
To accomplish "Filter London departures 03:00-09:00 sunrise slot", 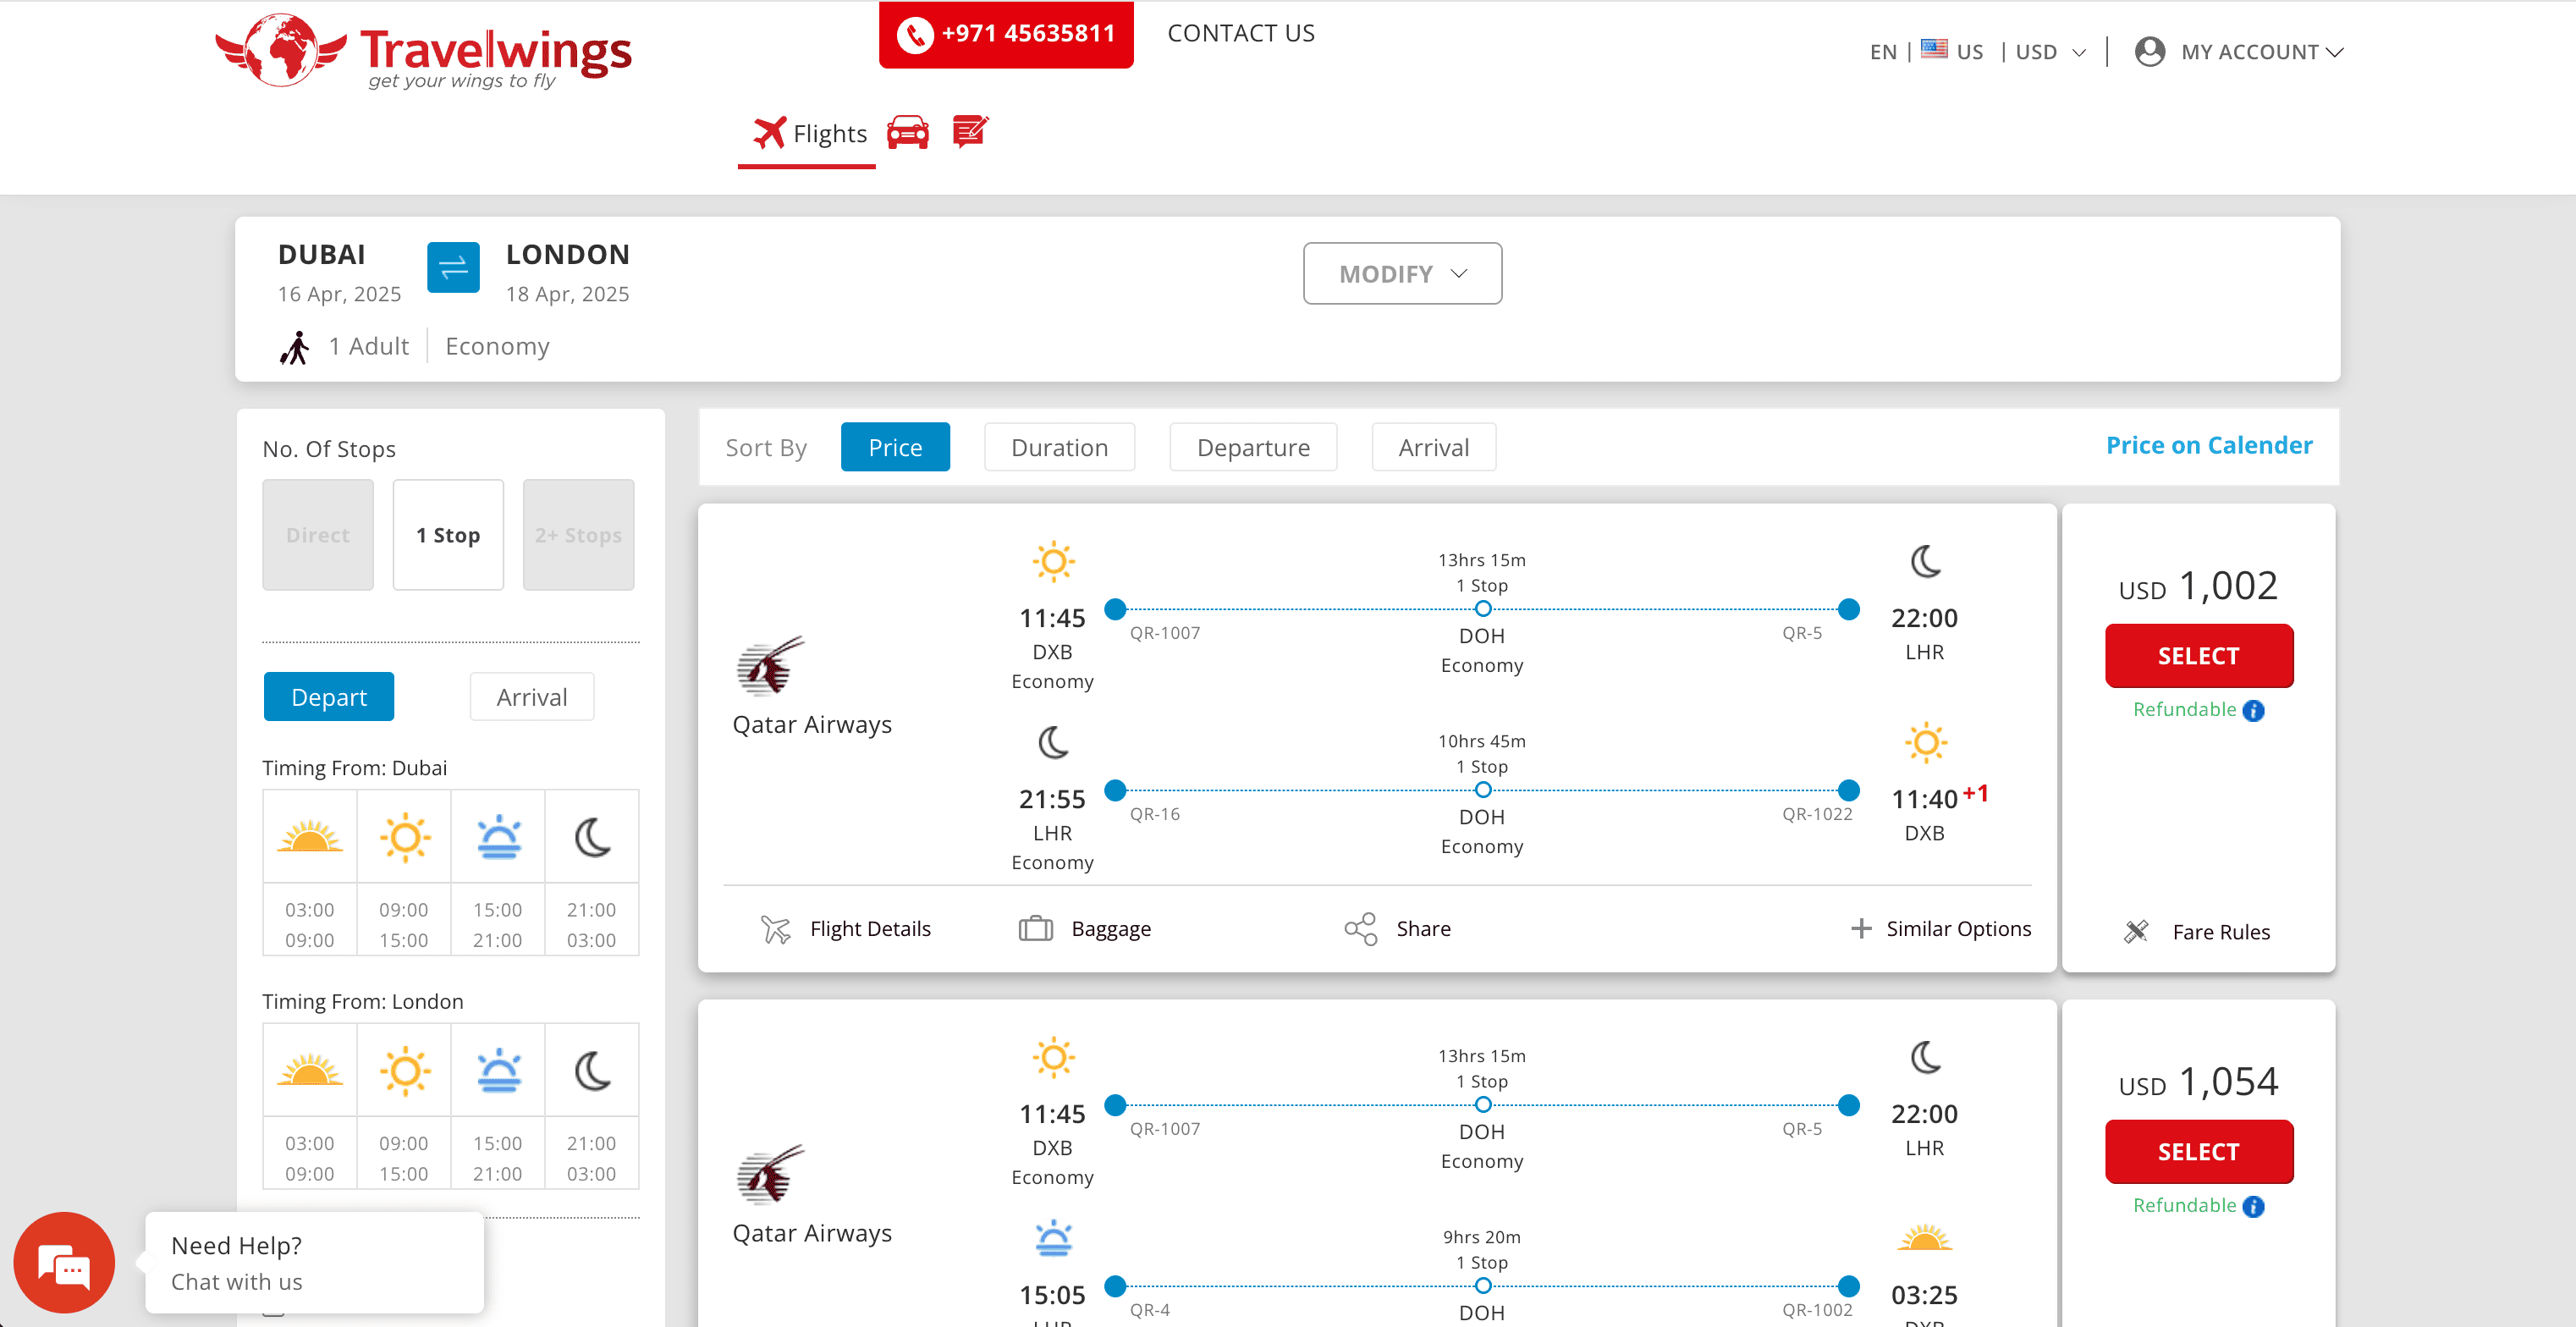I will 310,1106.
